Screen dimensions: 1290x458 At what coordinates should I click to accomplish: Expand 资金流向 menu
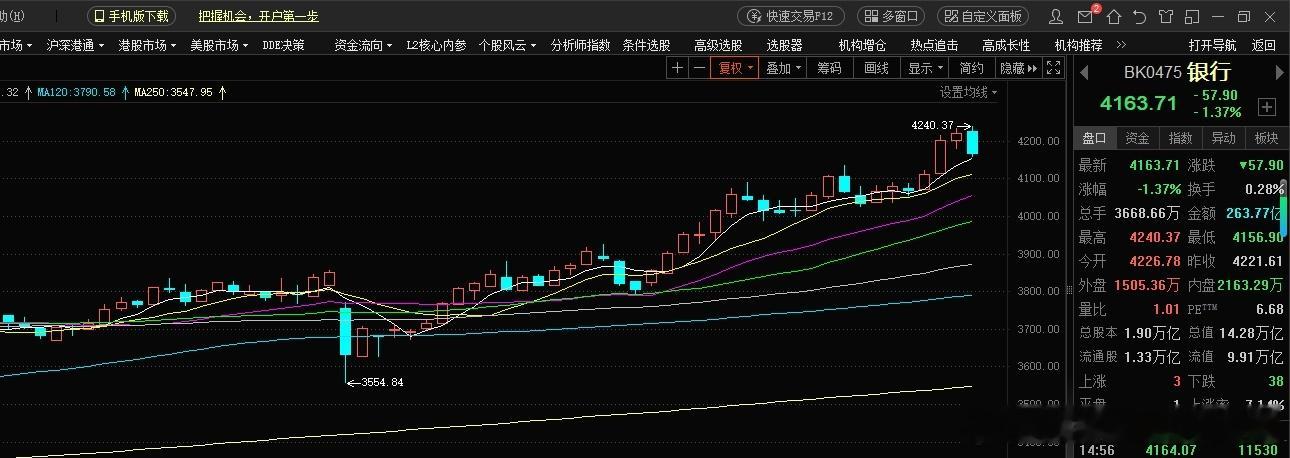click(x=363, y=45)
